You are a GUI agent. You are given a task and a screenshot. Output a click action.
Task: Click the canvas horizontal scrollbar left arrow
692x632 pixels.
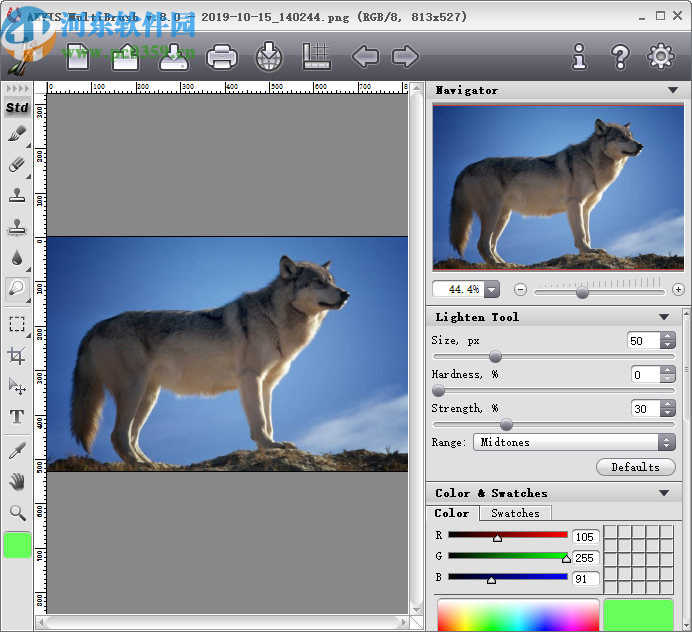[x=41, y=623]
